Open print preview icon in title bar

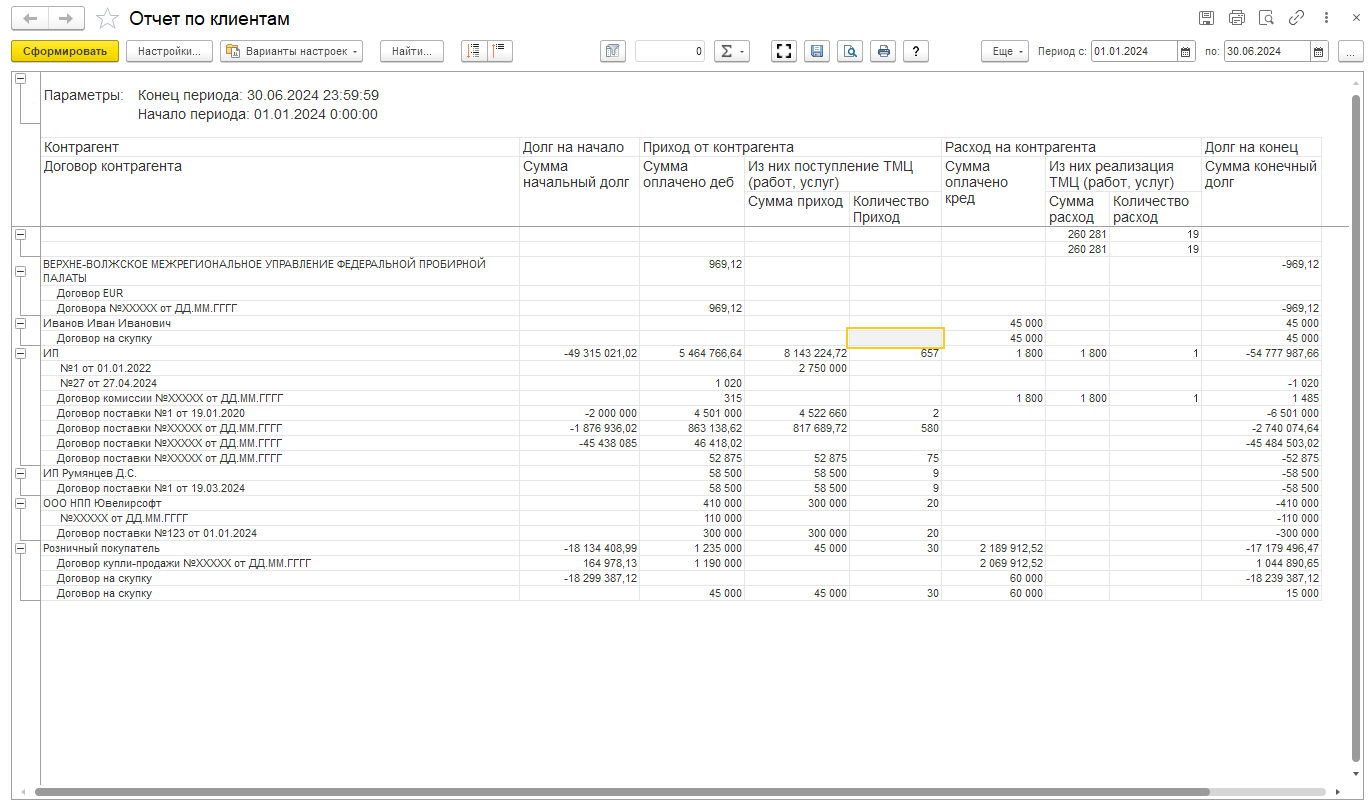(1267, 18)
